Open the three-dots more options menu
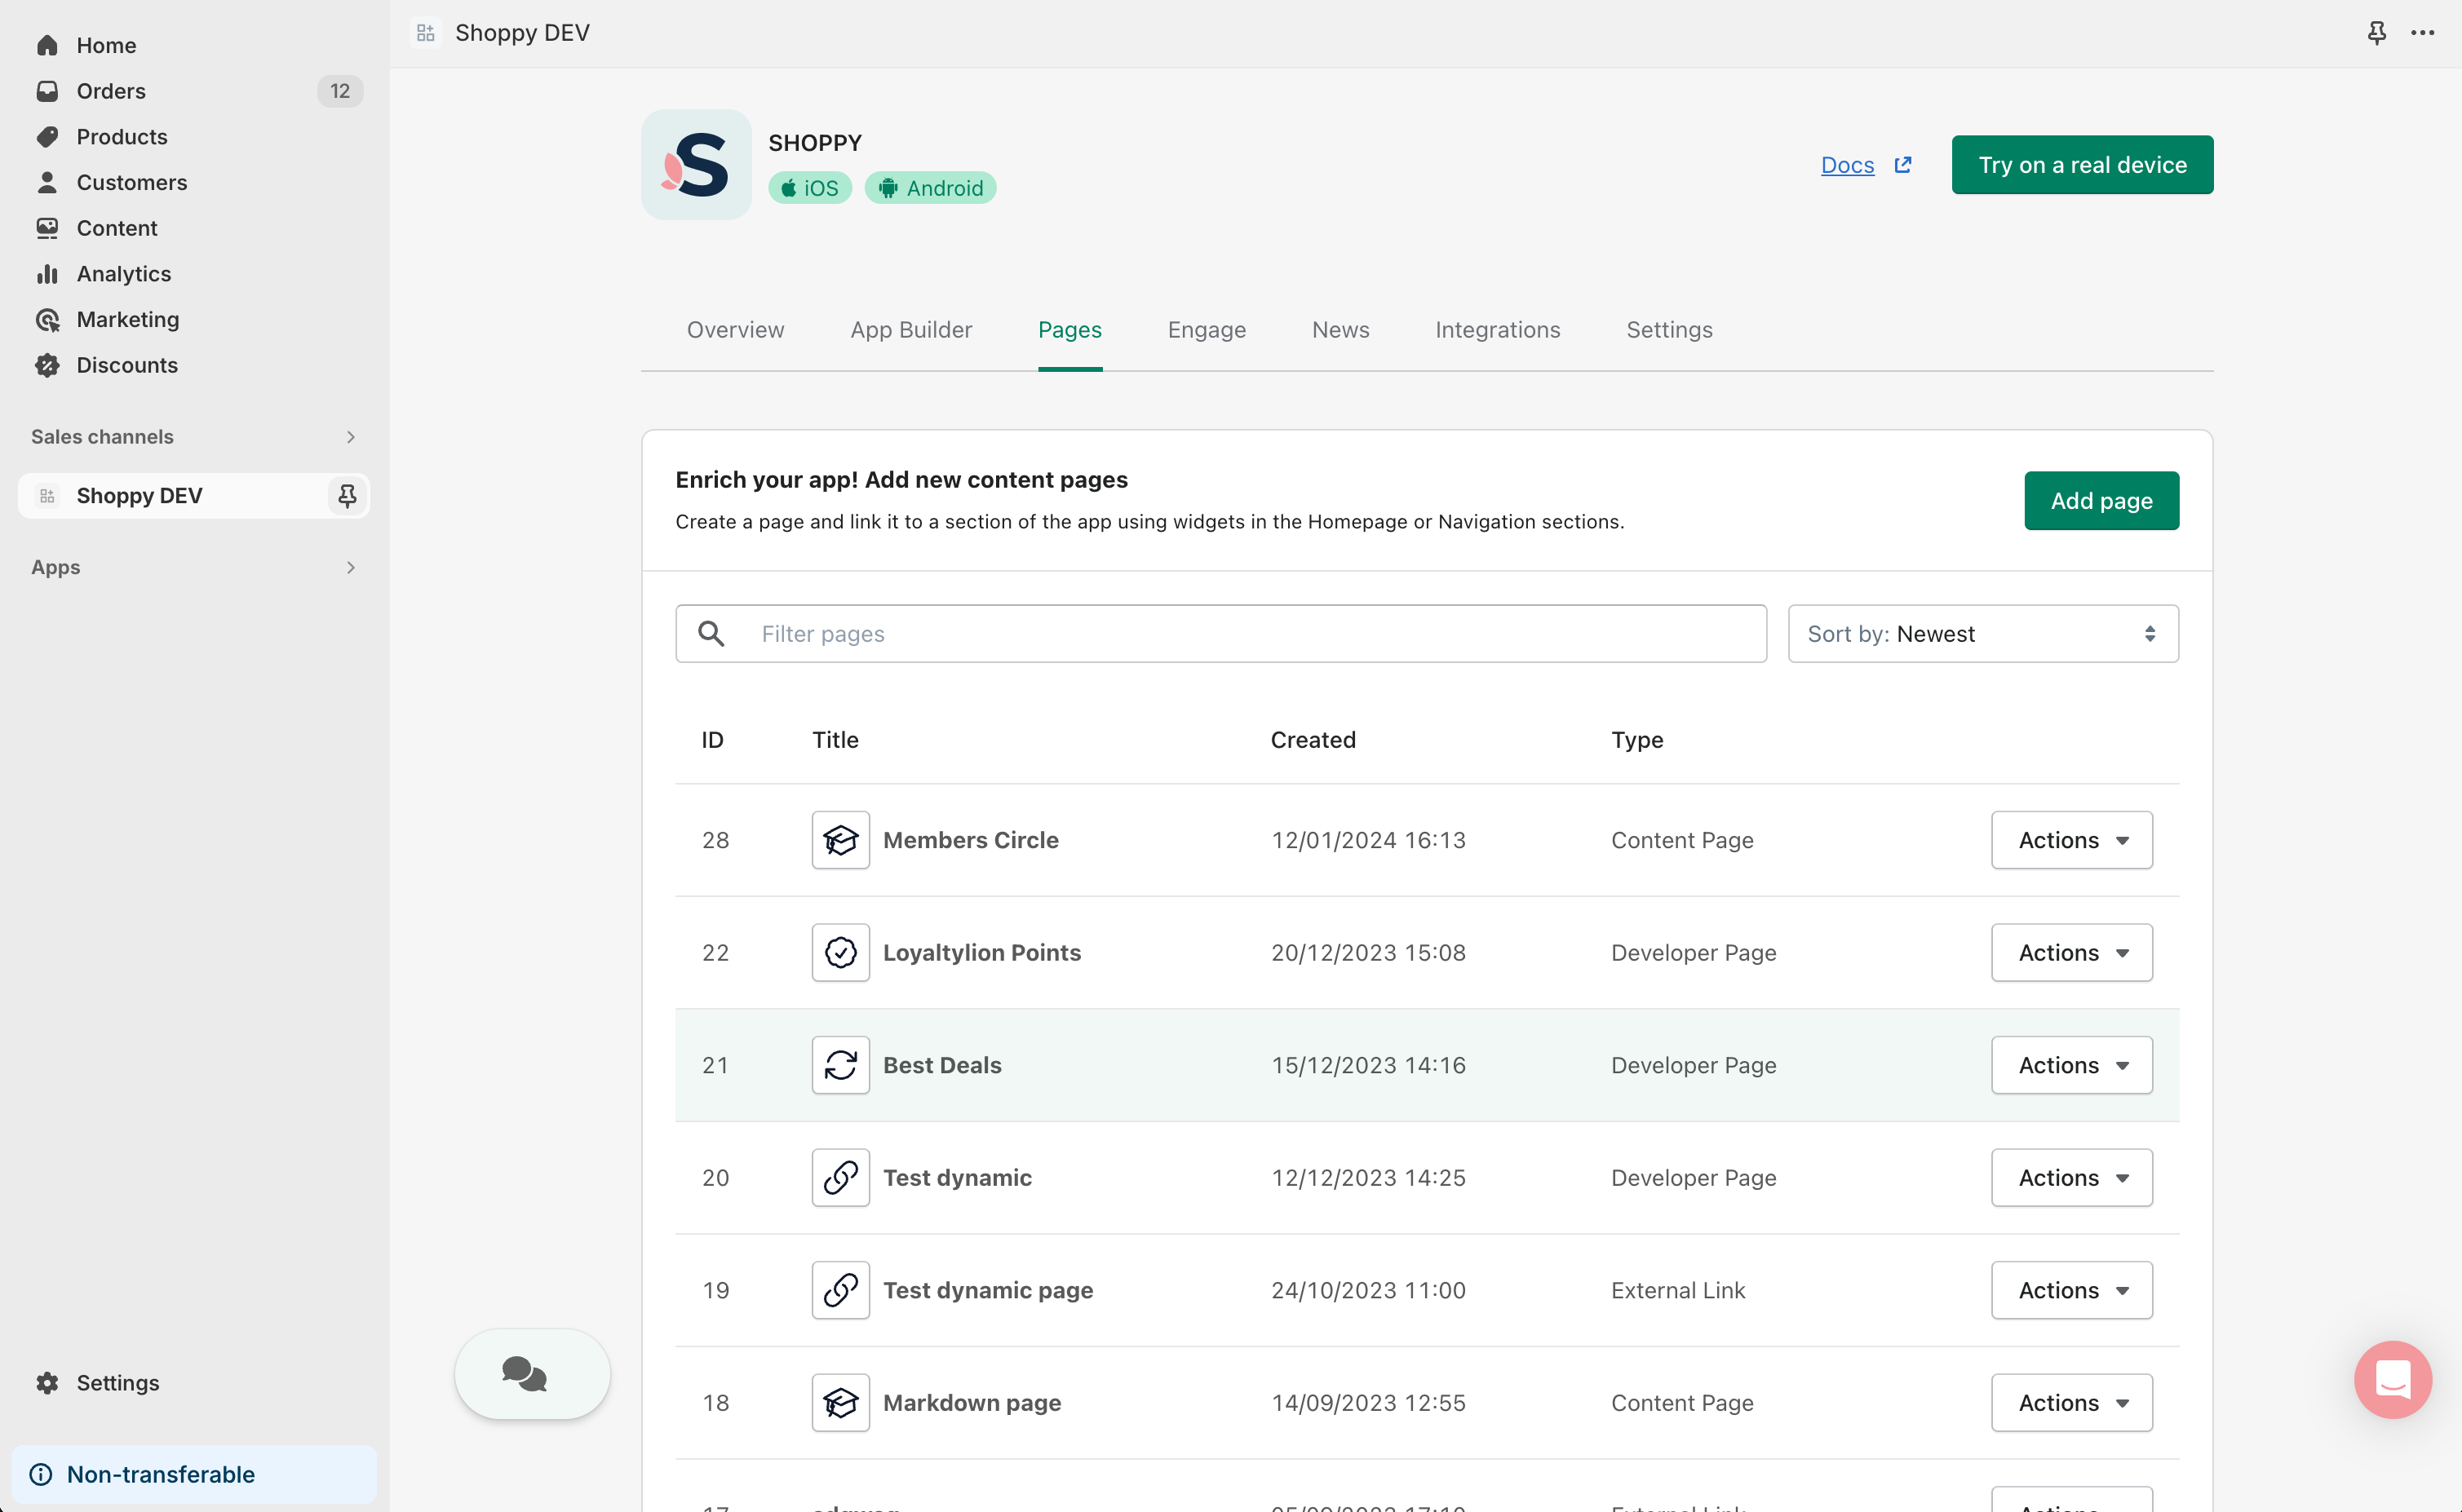The image size is (2462, 1512). (2422, 33)
